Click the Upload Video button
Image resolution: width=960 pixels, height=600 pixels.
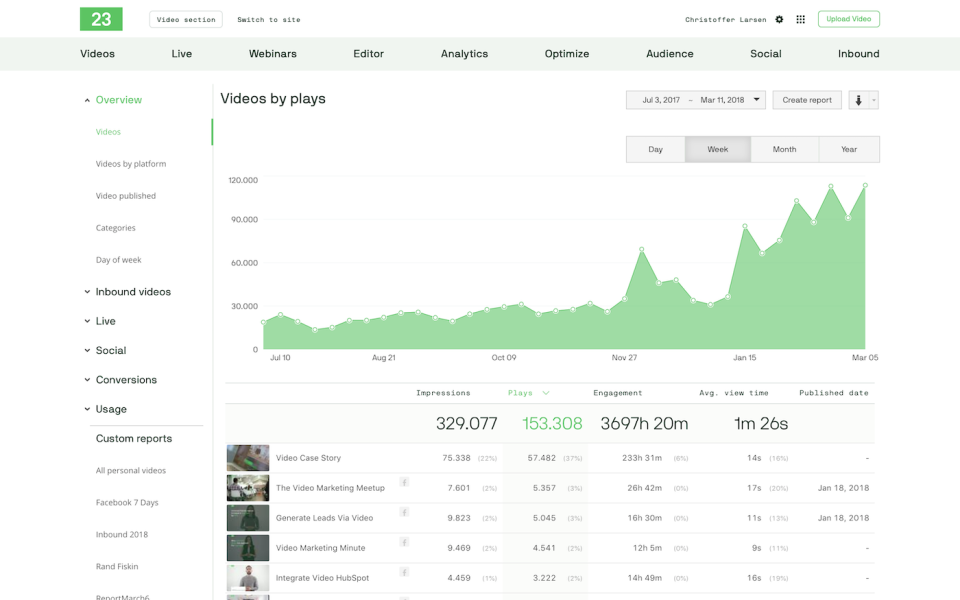(848, 19)
